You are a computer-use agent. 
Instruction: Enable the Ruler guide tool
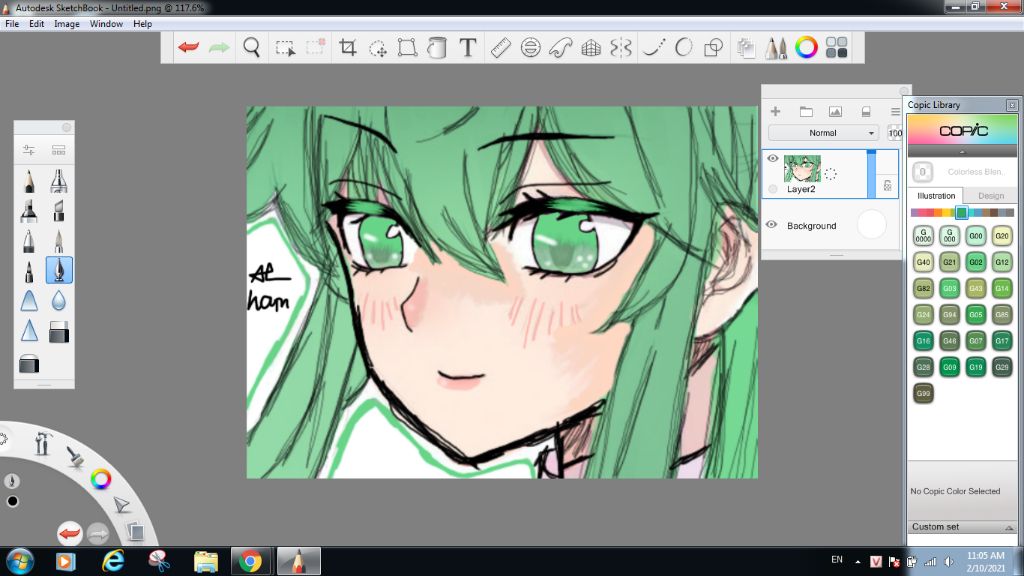point(500,47)
